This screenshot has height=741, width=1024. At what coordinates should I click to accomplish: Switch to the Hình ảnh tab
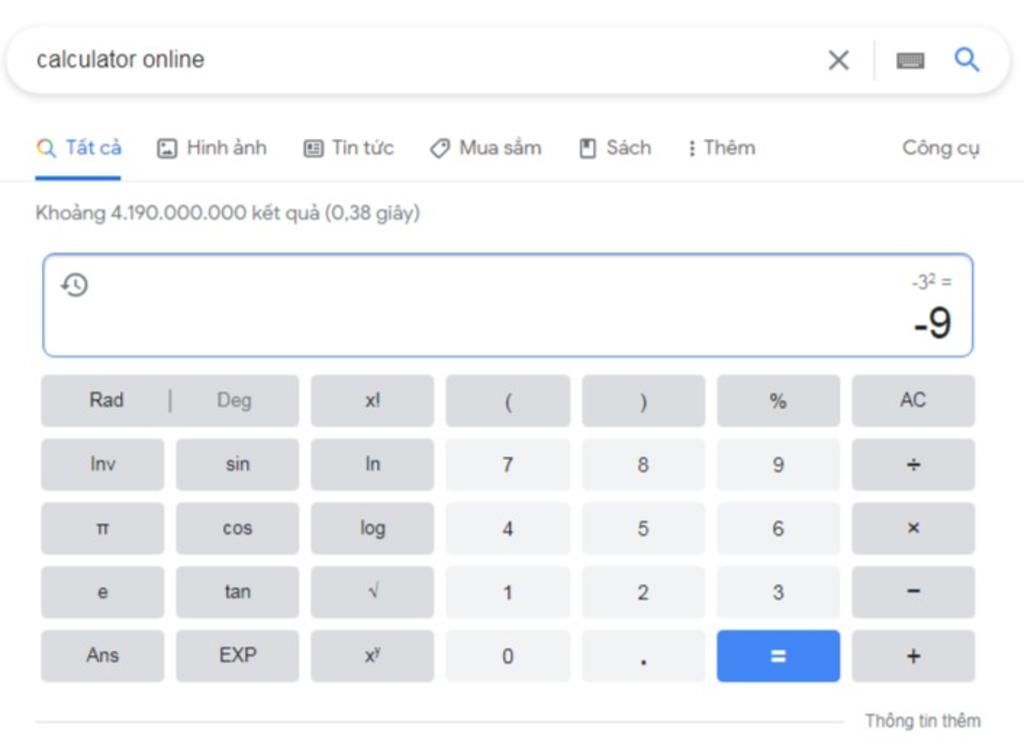pos(213,148)
